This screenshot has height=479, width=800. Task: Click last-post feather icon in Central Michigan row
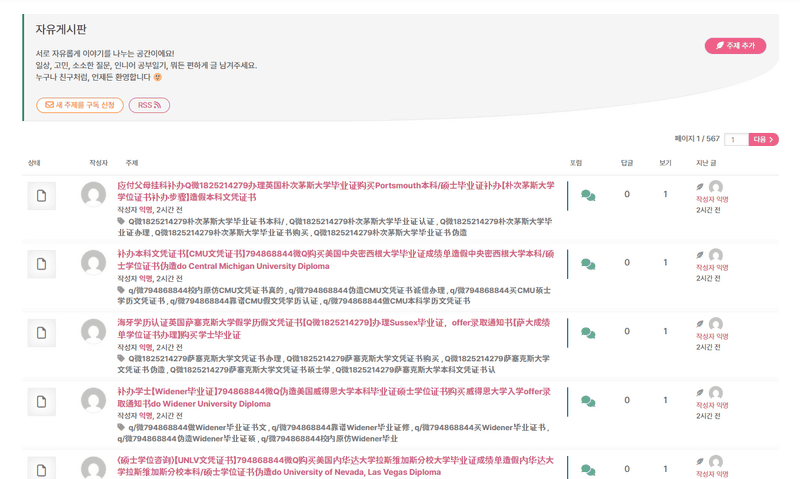point(700,255)
